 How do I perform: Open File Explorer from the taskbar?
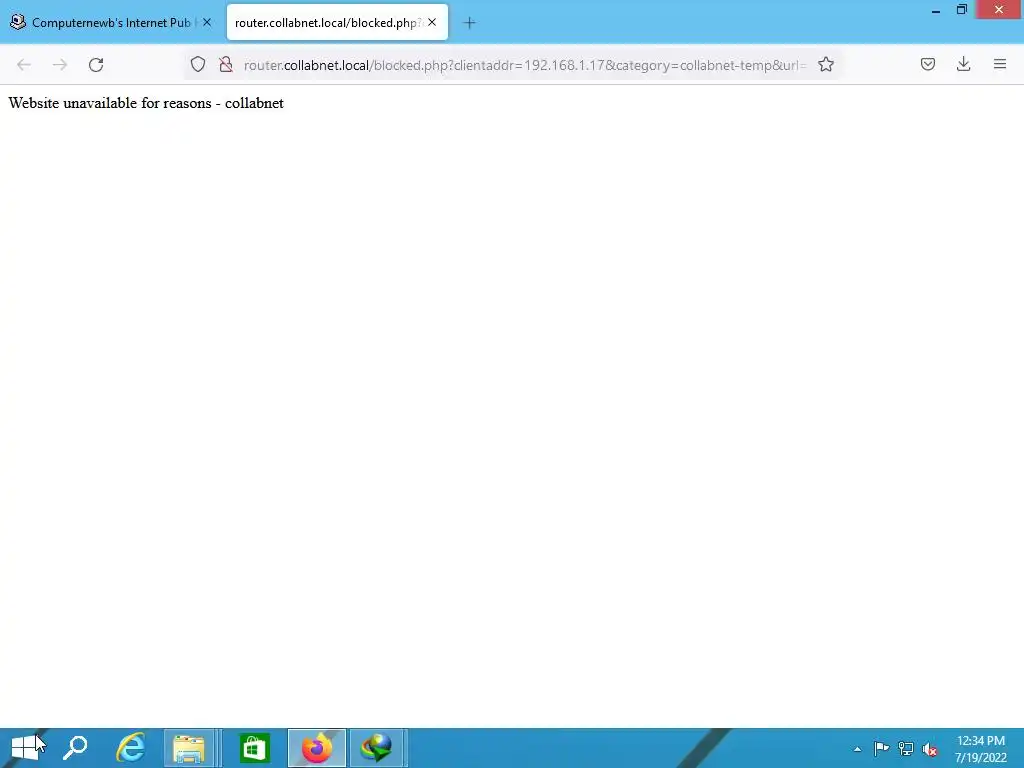click(189, 748)
